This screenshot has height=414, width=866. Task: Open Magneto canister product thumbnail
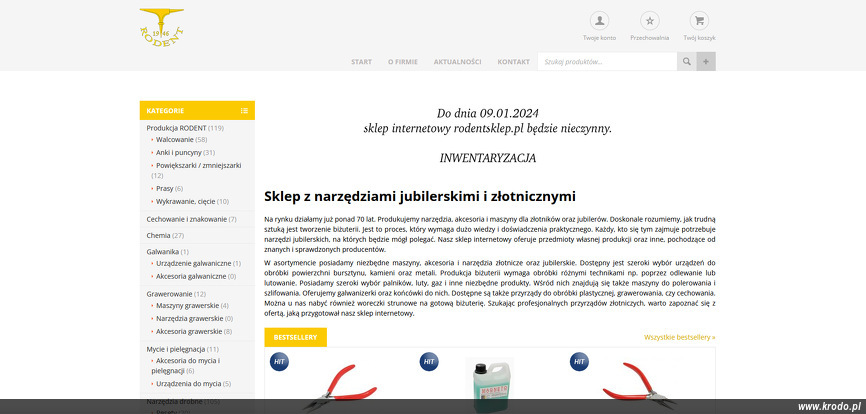tap(489, 385)
